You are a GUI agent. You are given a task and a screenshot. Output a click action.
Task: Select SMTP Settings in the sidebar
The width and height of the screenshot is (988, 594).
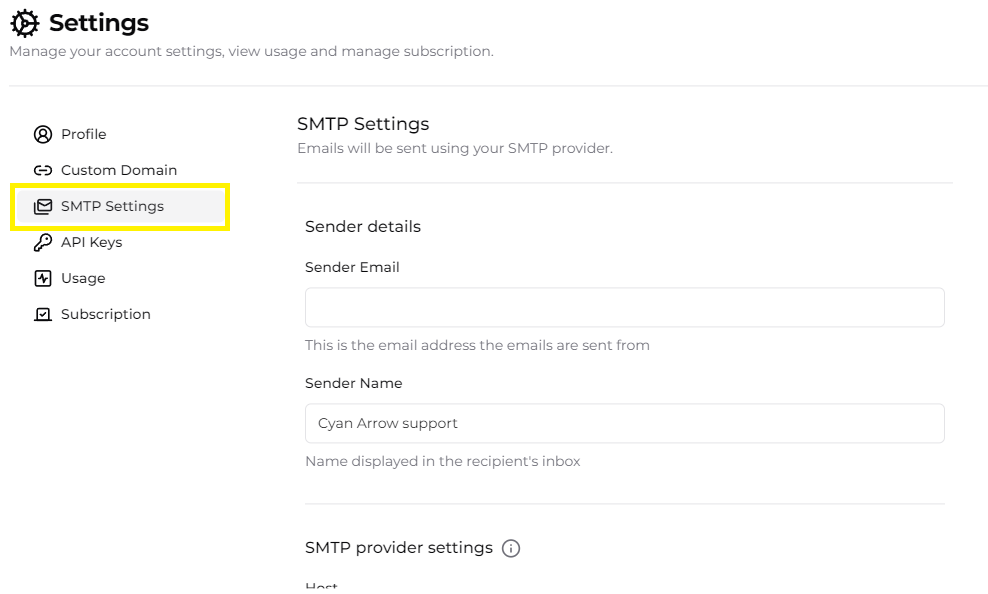tap(113, 206)
